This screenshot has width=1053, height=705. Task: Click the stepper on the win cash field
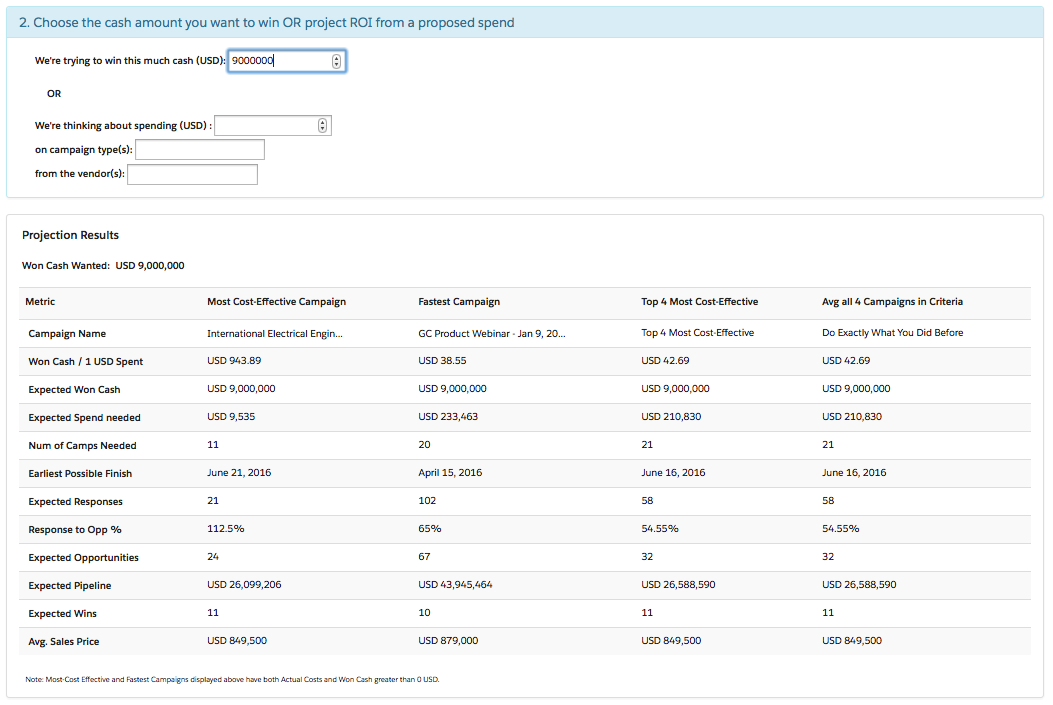click(336, 61)
